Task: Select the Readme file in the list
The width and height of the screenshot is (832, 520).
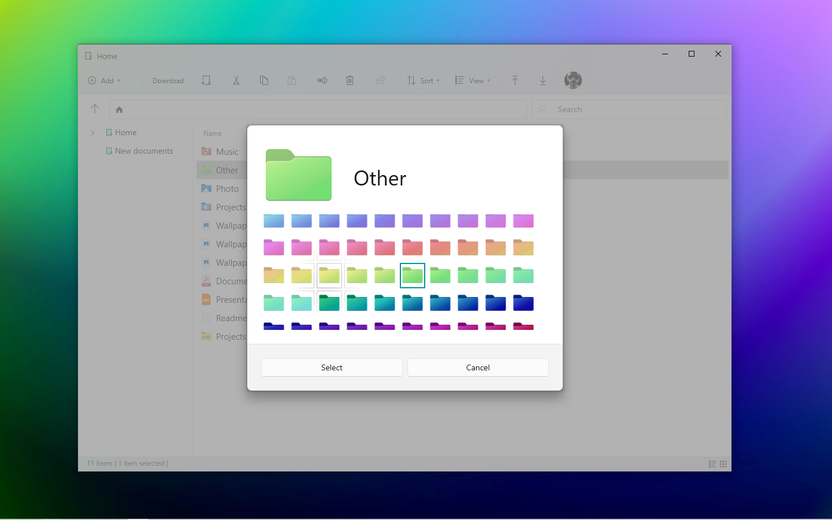Action: click(x=223, y=318)
